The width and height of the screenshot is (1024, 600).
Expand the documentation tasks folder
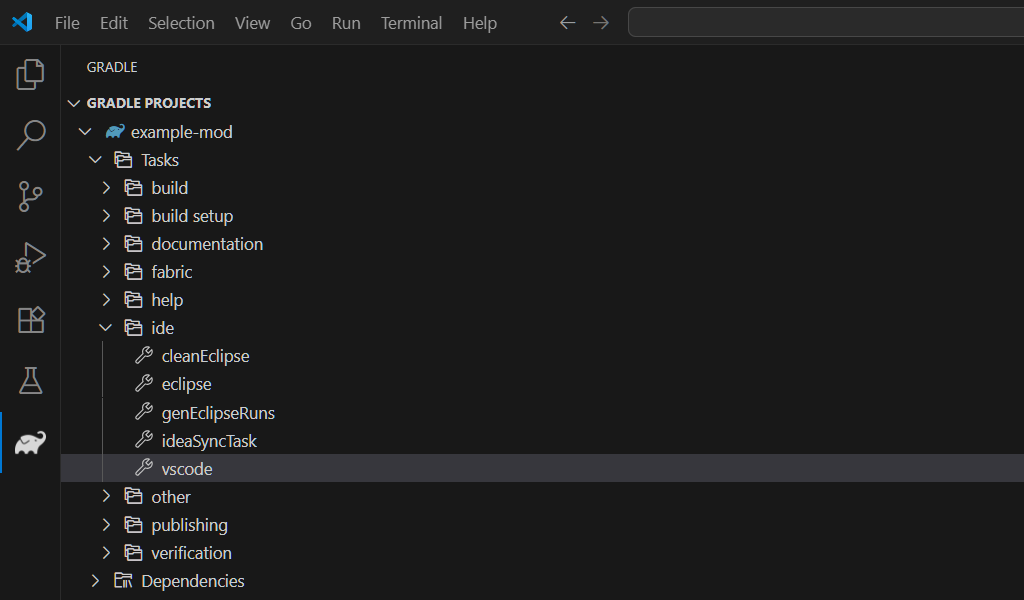(106, 243)
